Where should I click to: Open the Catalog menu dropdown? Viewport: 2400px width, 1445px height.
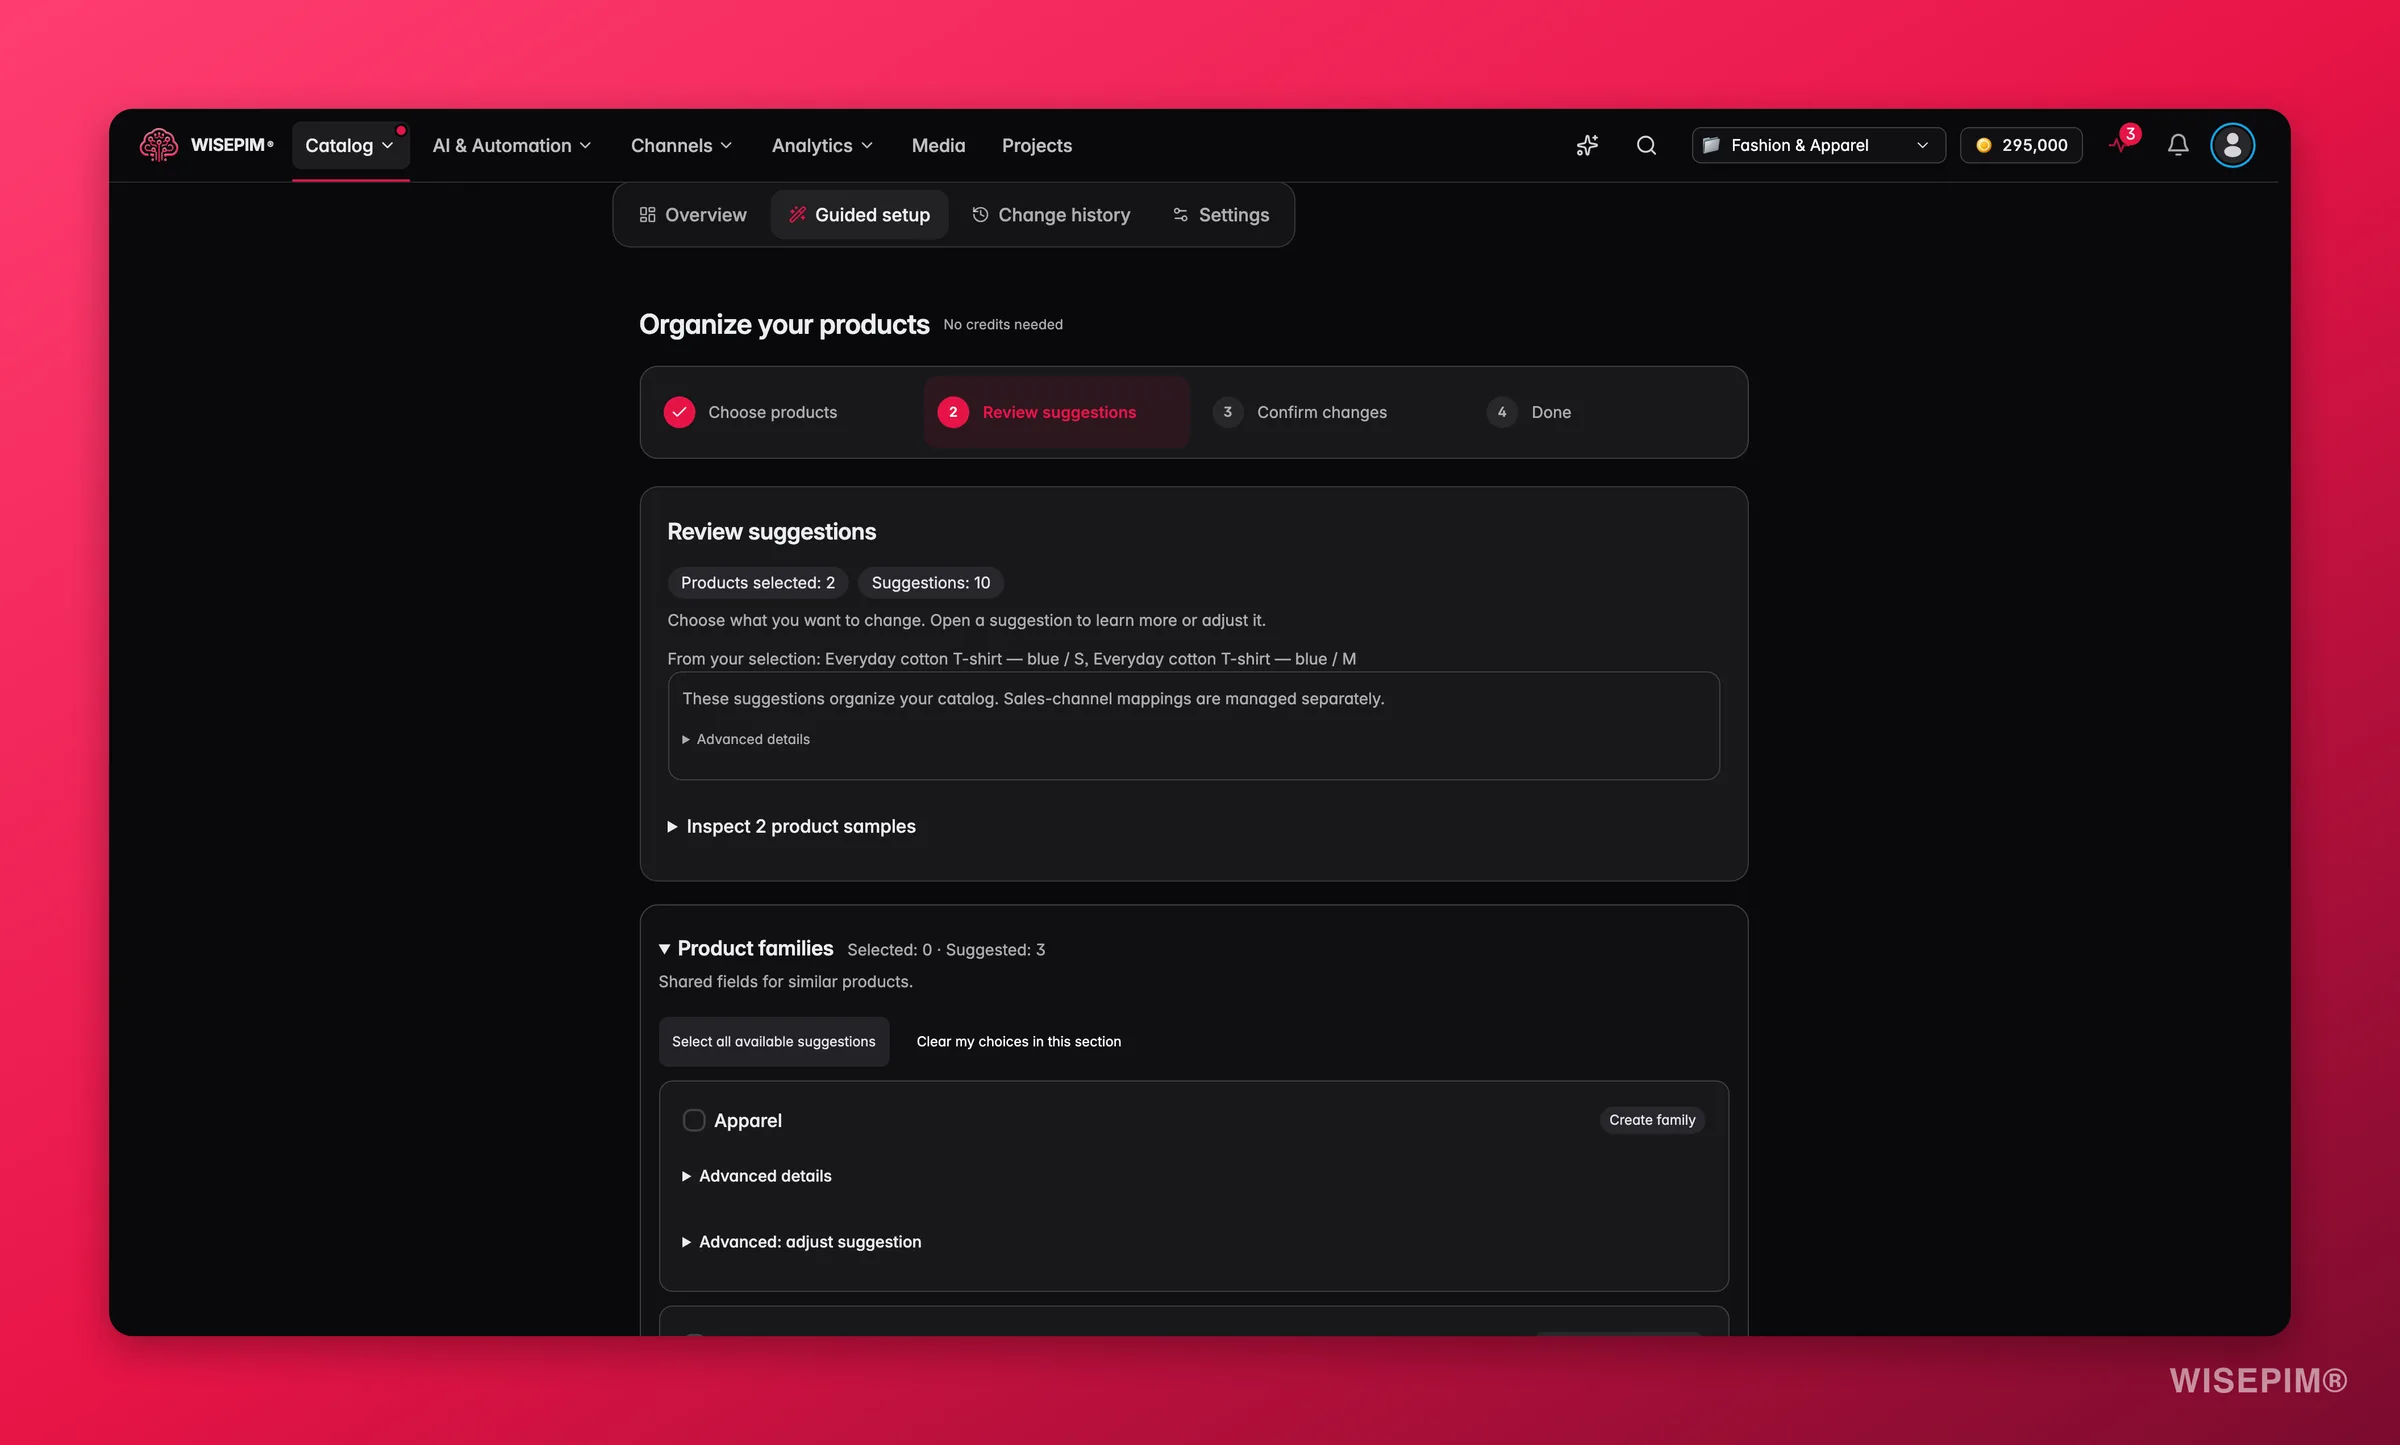click(350, 146)
